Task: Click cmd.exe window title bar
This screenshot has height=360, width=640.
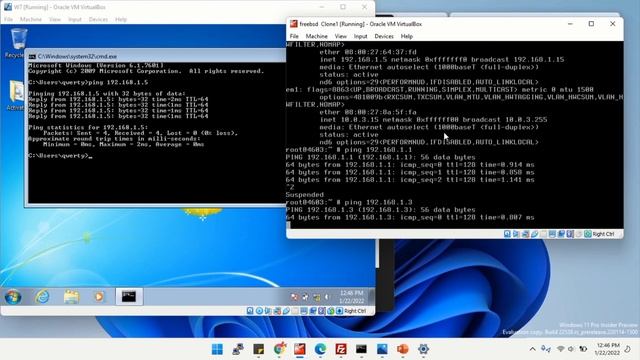Action: [x=155, y=56]
